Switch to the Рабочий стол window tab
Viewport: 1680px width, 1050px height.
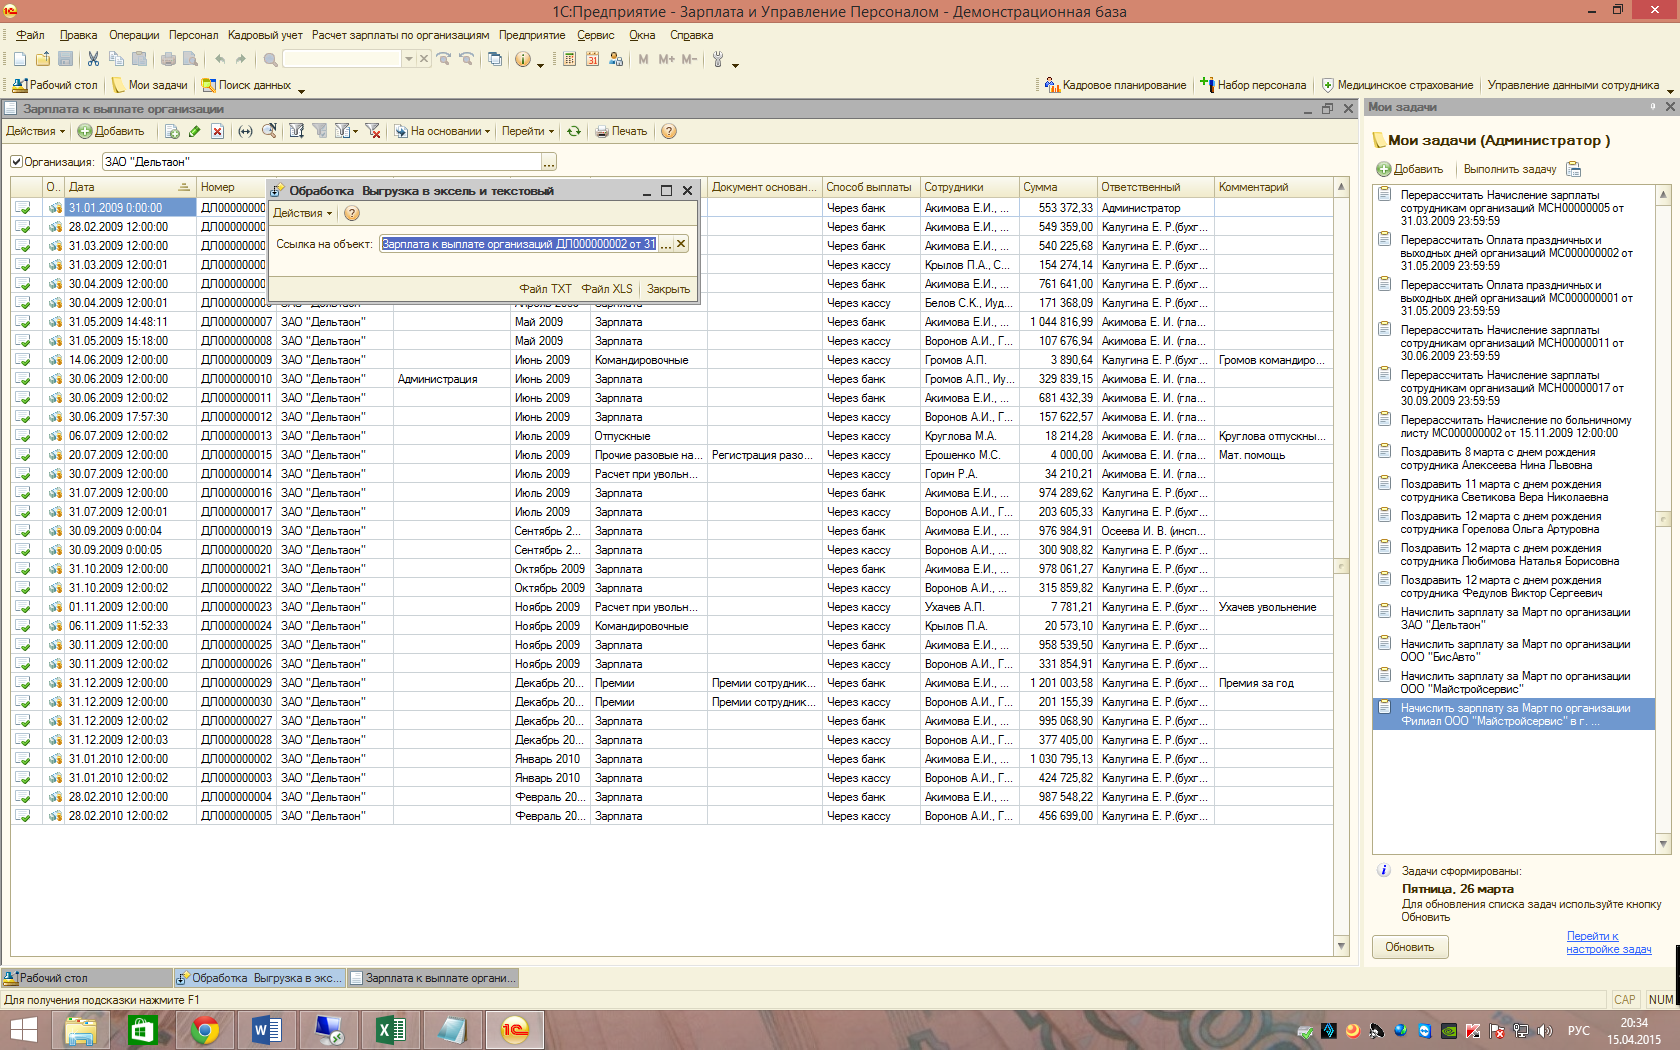pos(87,978)
